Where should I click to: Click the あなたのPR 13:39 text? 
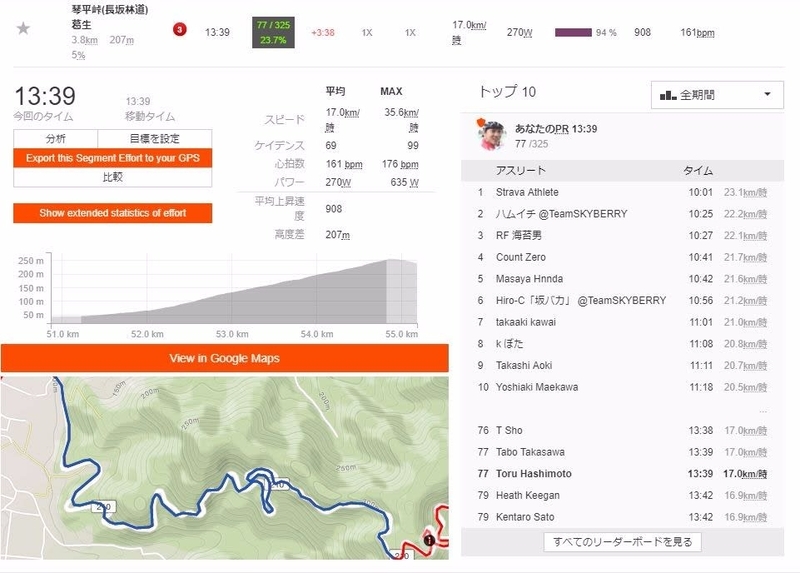pyautogui.click(x=556, y=129)
